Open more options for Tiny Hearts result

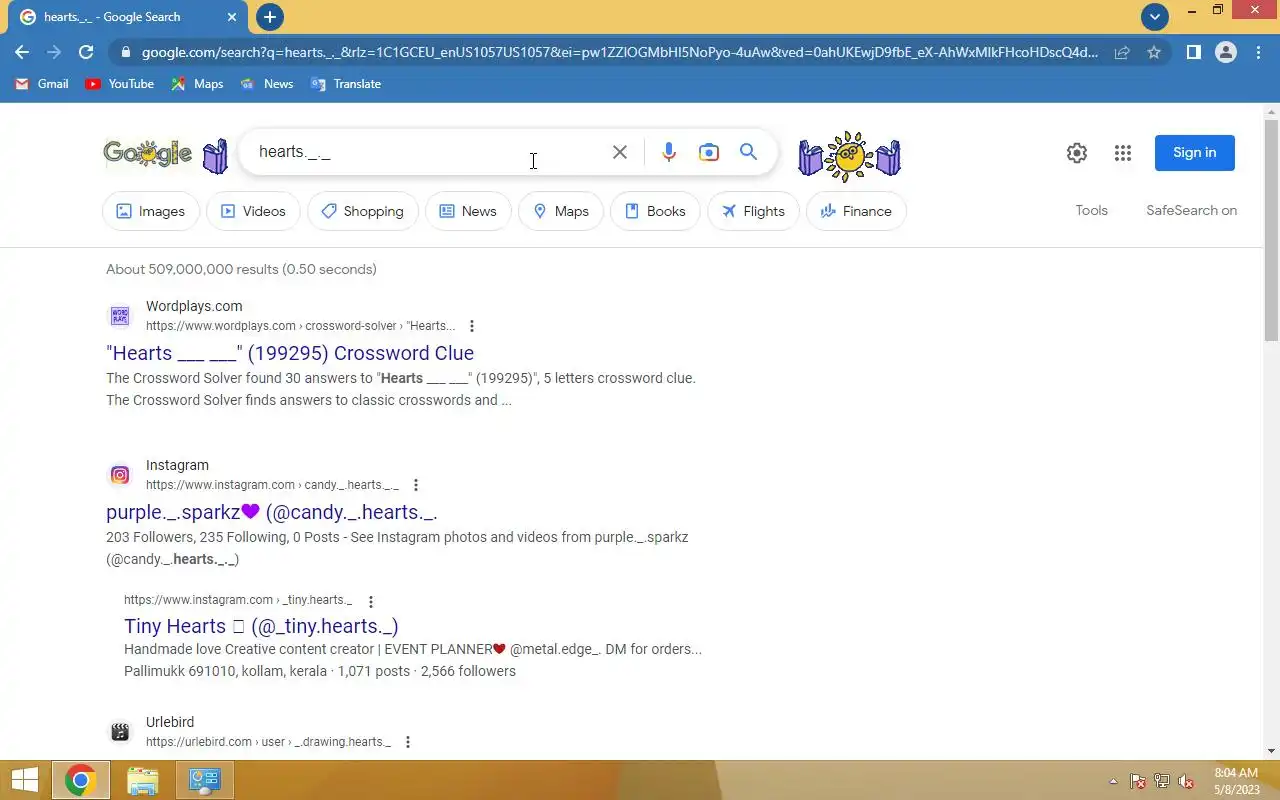pyautogui.click(x=371, y=602)
